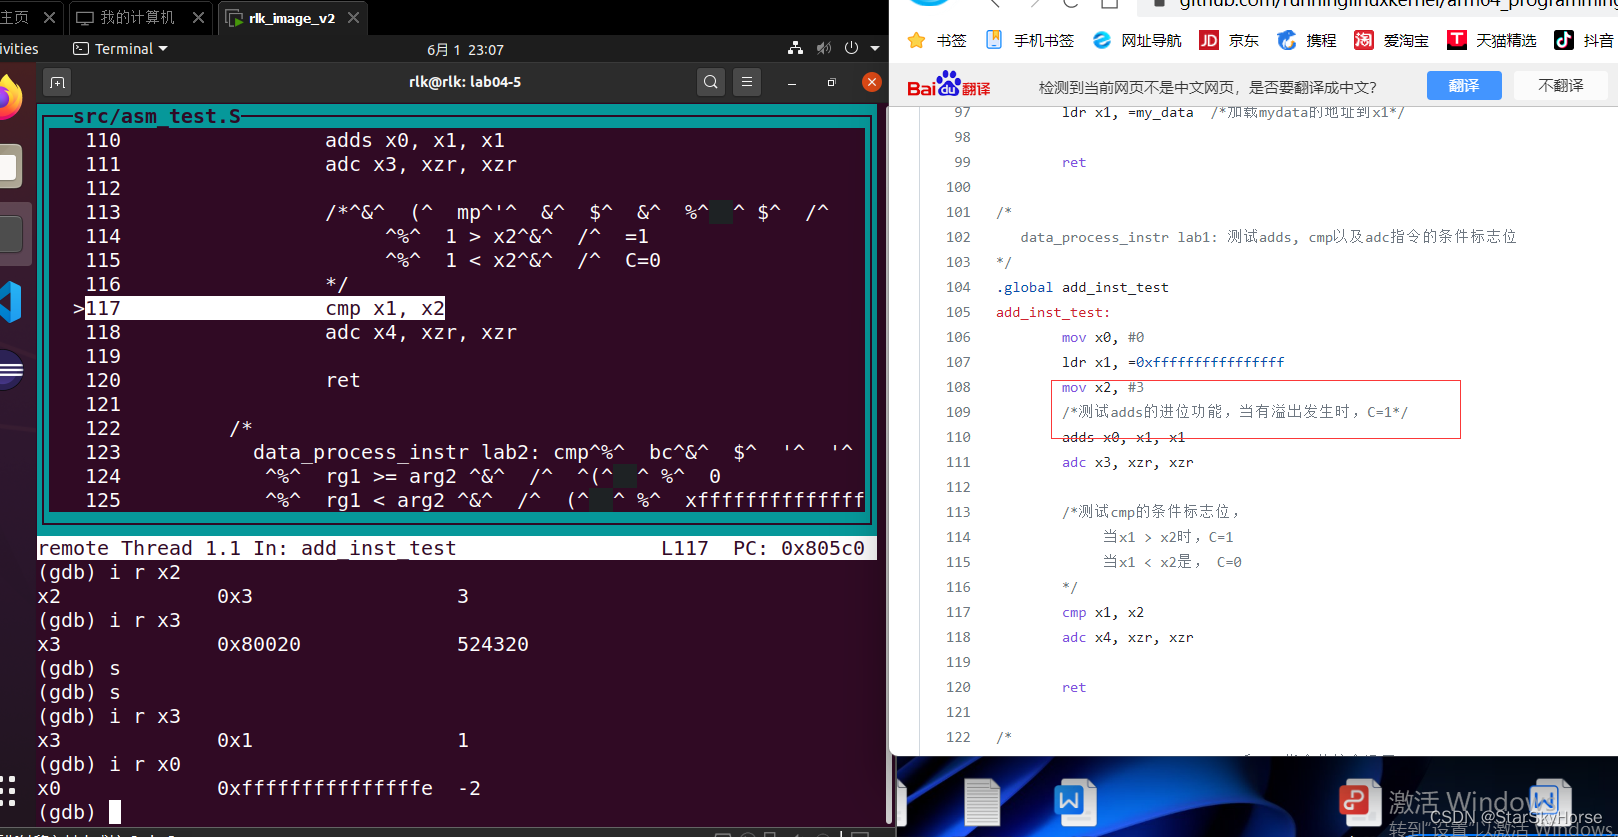Image resolution: width=1618 pixels, height=837 pixels.
Task: Open the terminal hamburger menu
Action: tap(747, 82)
